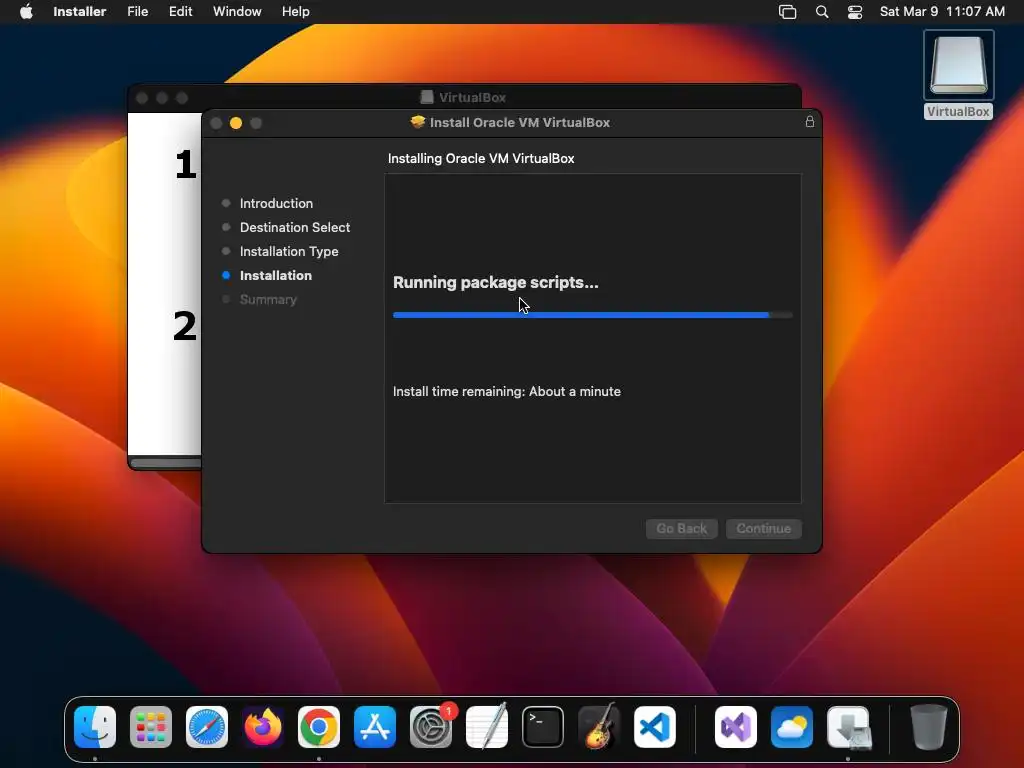Click the Stage Manager menu bar icon
Image resolution: width=1024 pixels, height=768 pixels.
788,12
